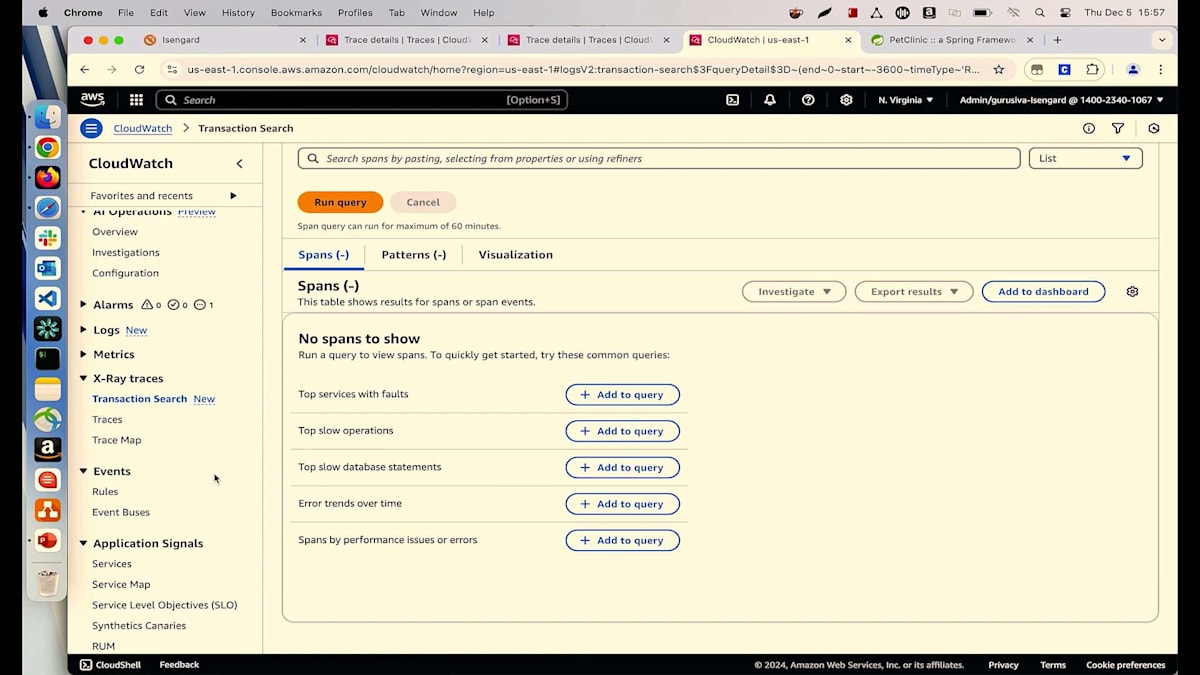The width and height of the screenshot is (1200, 675).
Task: Show the Chrome tab search dropdown
Action: (x=1161, y=40)
